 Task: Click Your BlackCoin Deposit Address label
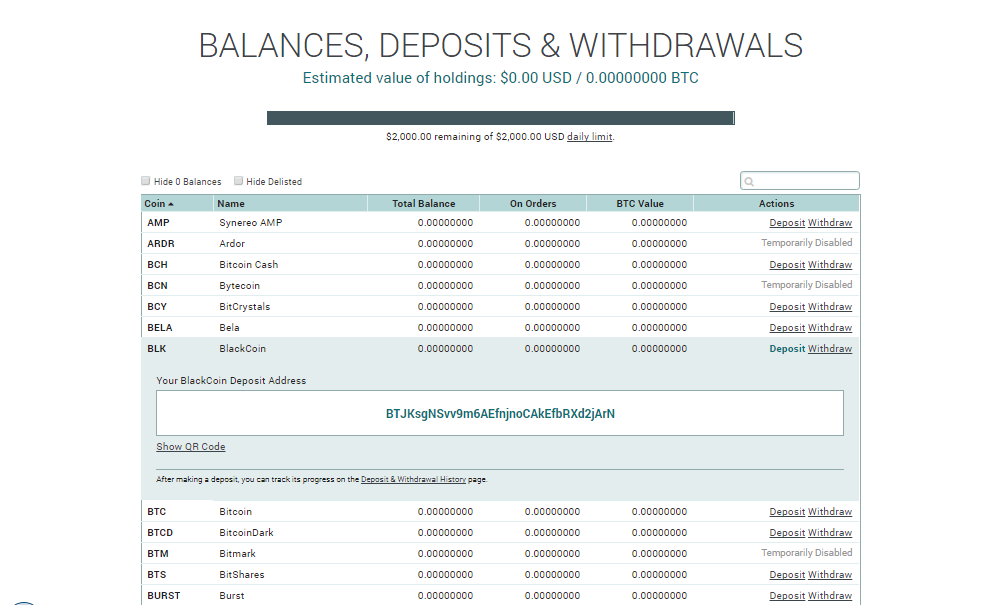click(x=231, y=381)
